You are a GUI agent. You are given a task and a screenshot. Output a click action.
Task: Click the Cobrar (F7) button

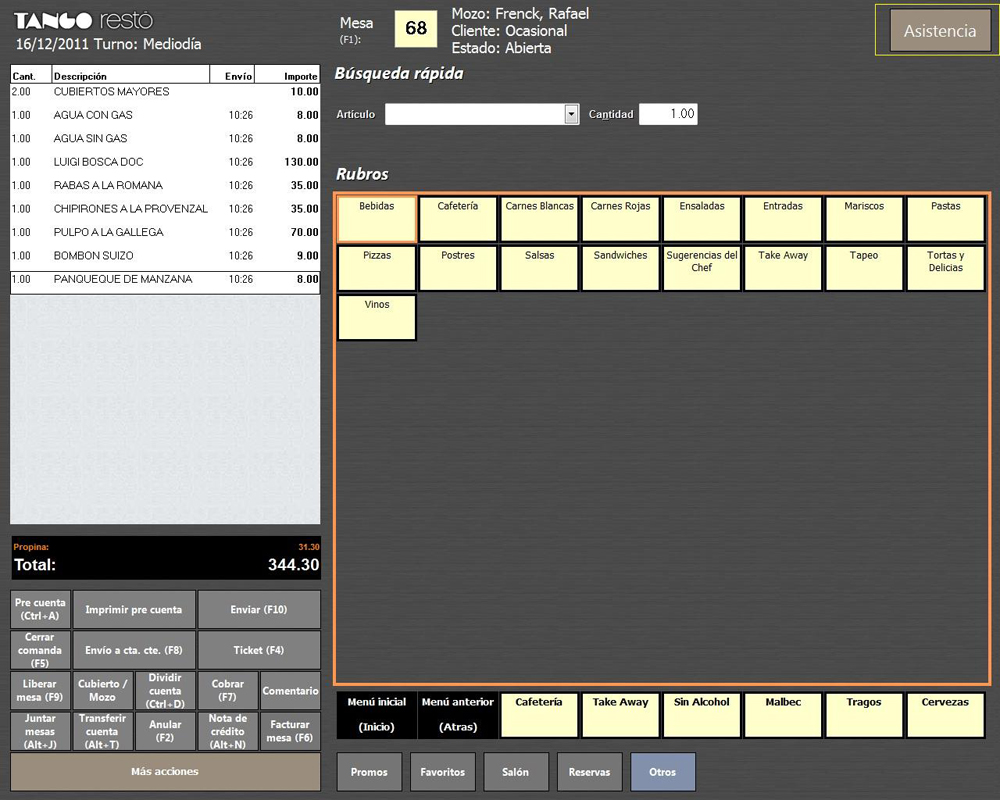[x=228, y=690]
